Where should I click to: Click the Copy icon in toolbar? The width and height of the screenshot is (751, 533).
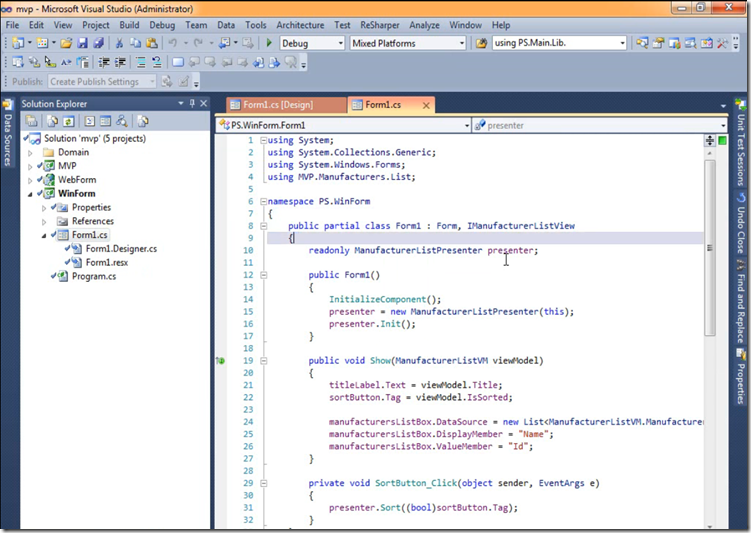[136, 43]
